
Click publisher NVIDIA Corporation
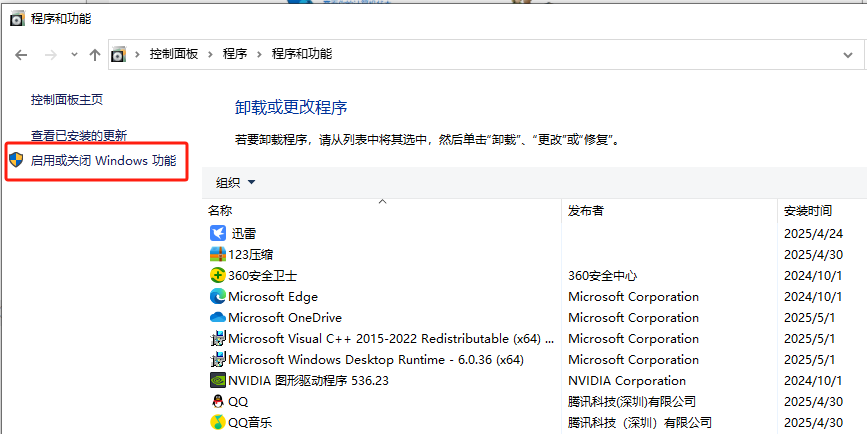click(x=627, y=381)
